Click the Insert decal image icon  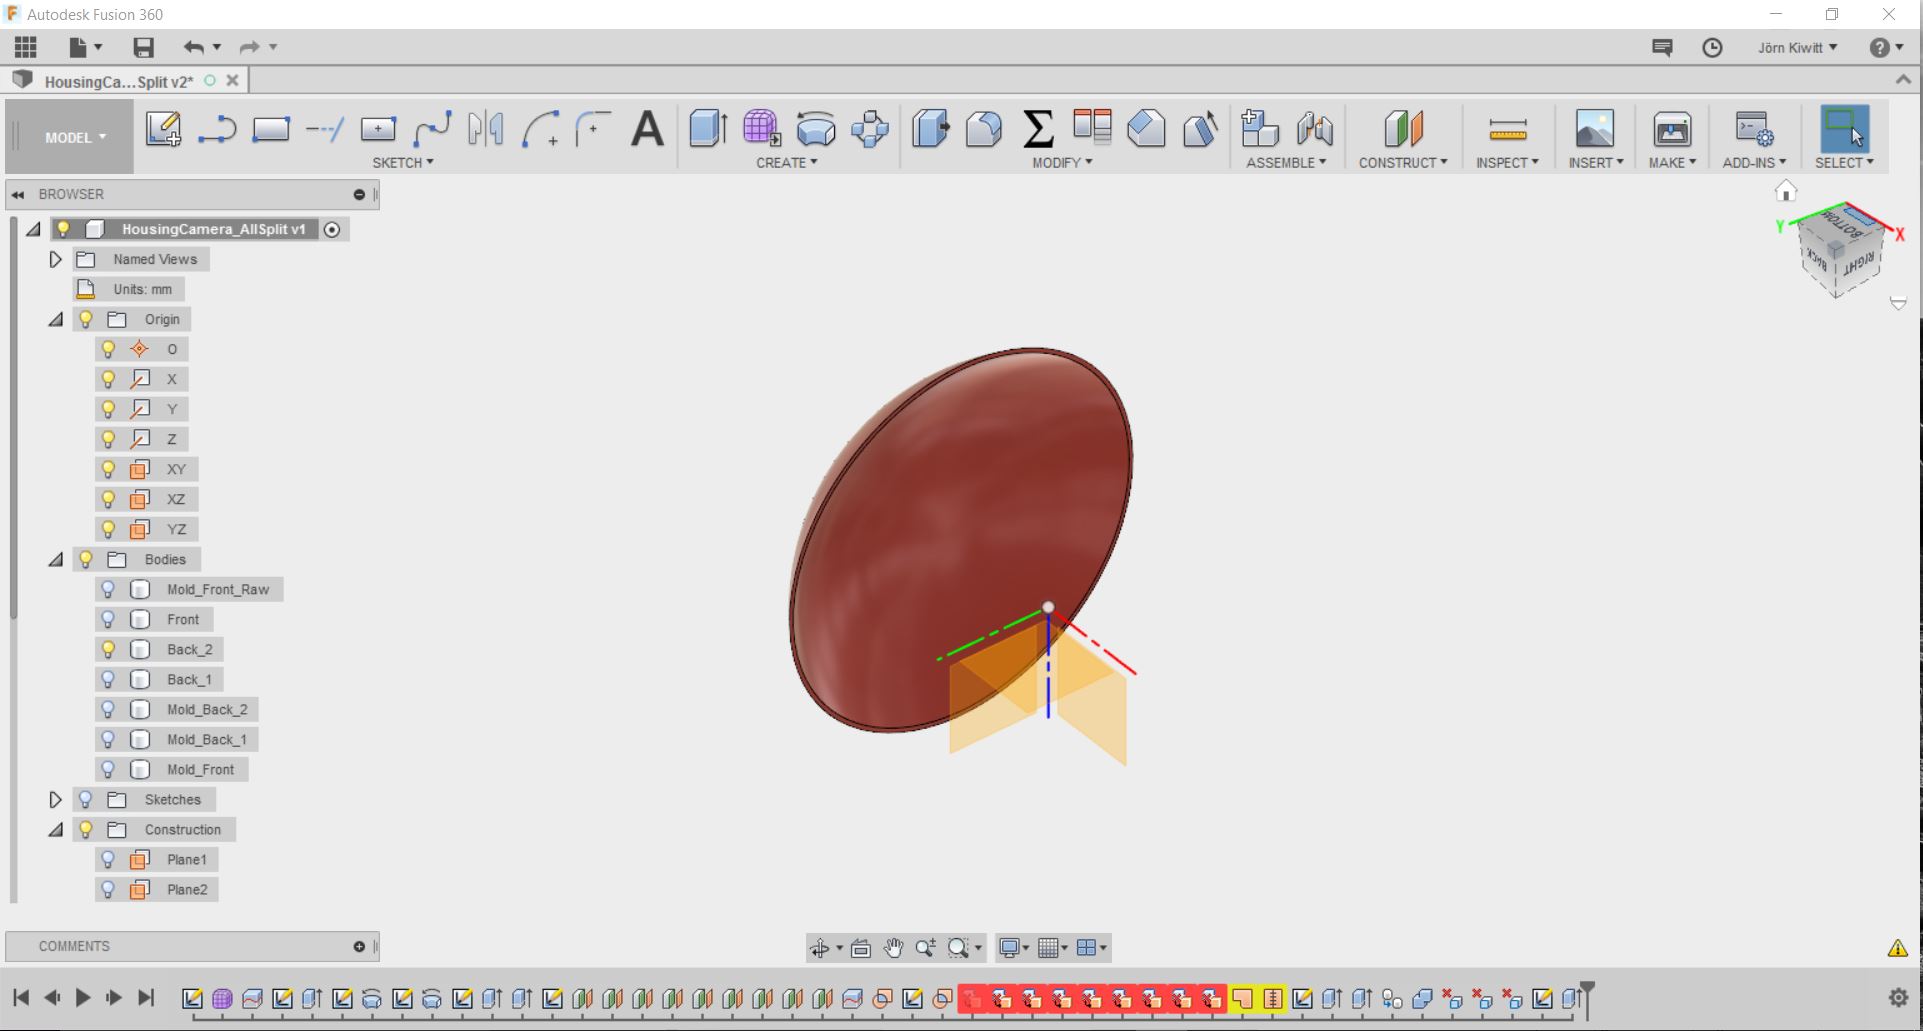[1595, 129]
